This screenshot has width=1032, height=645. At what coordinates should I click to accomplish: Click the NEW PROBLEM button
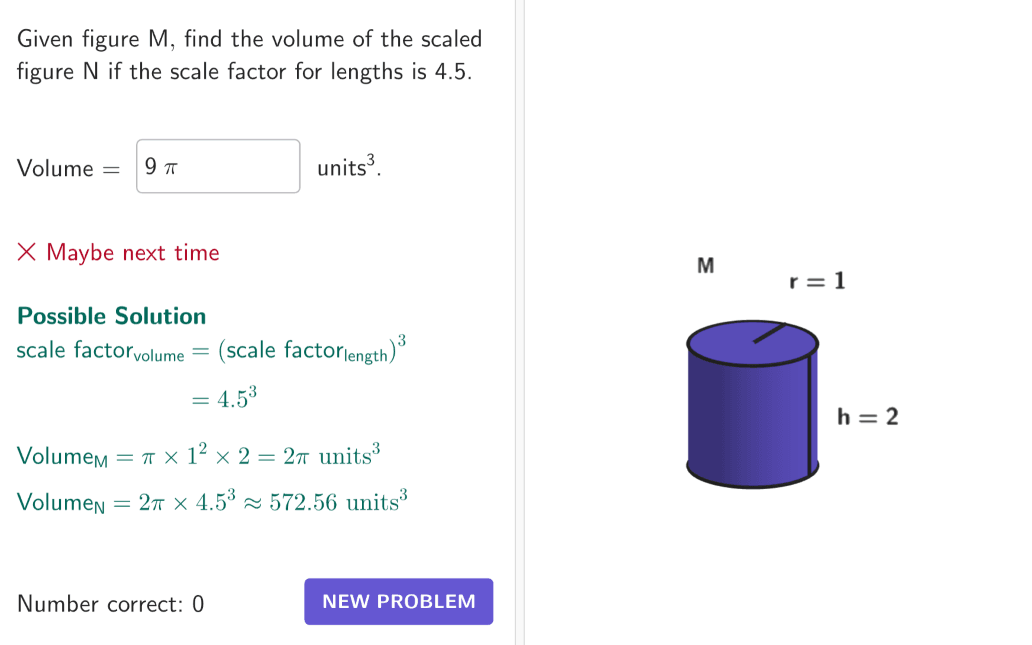click(x=398, y=602)
